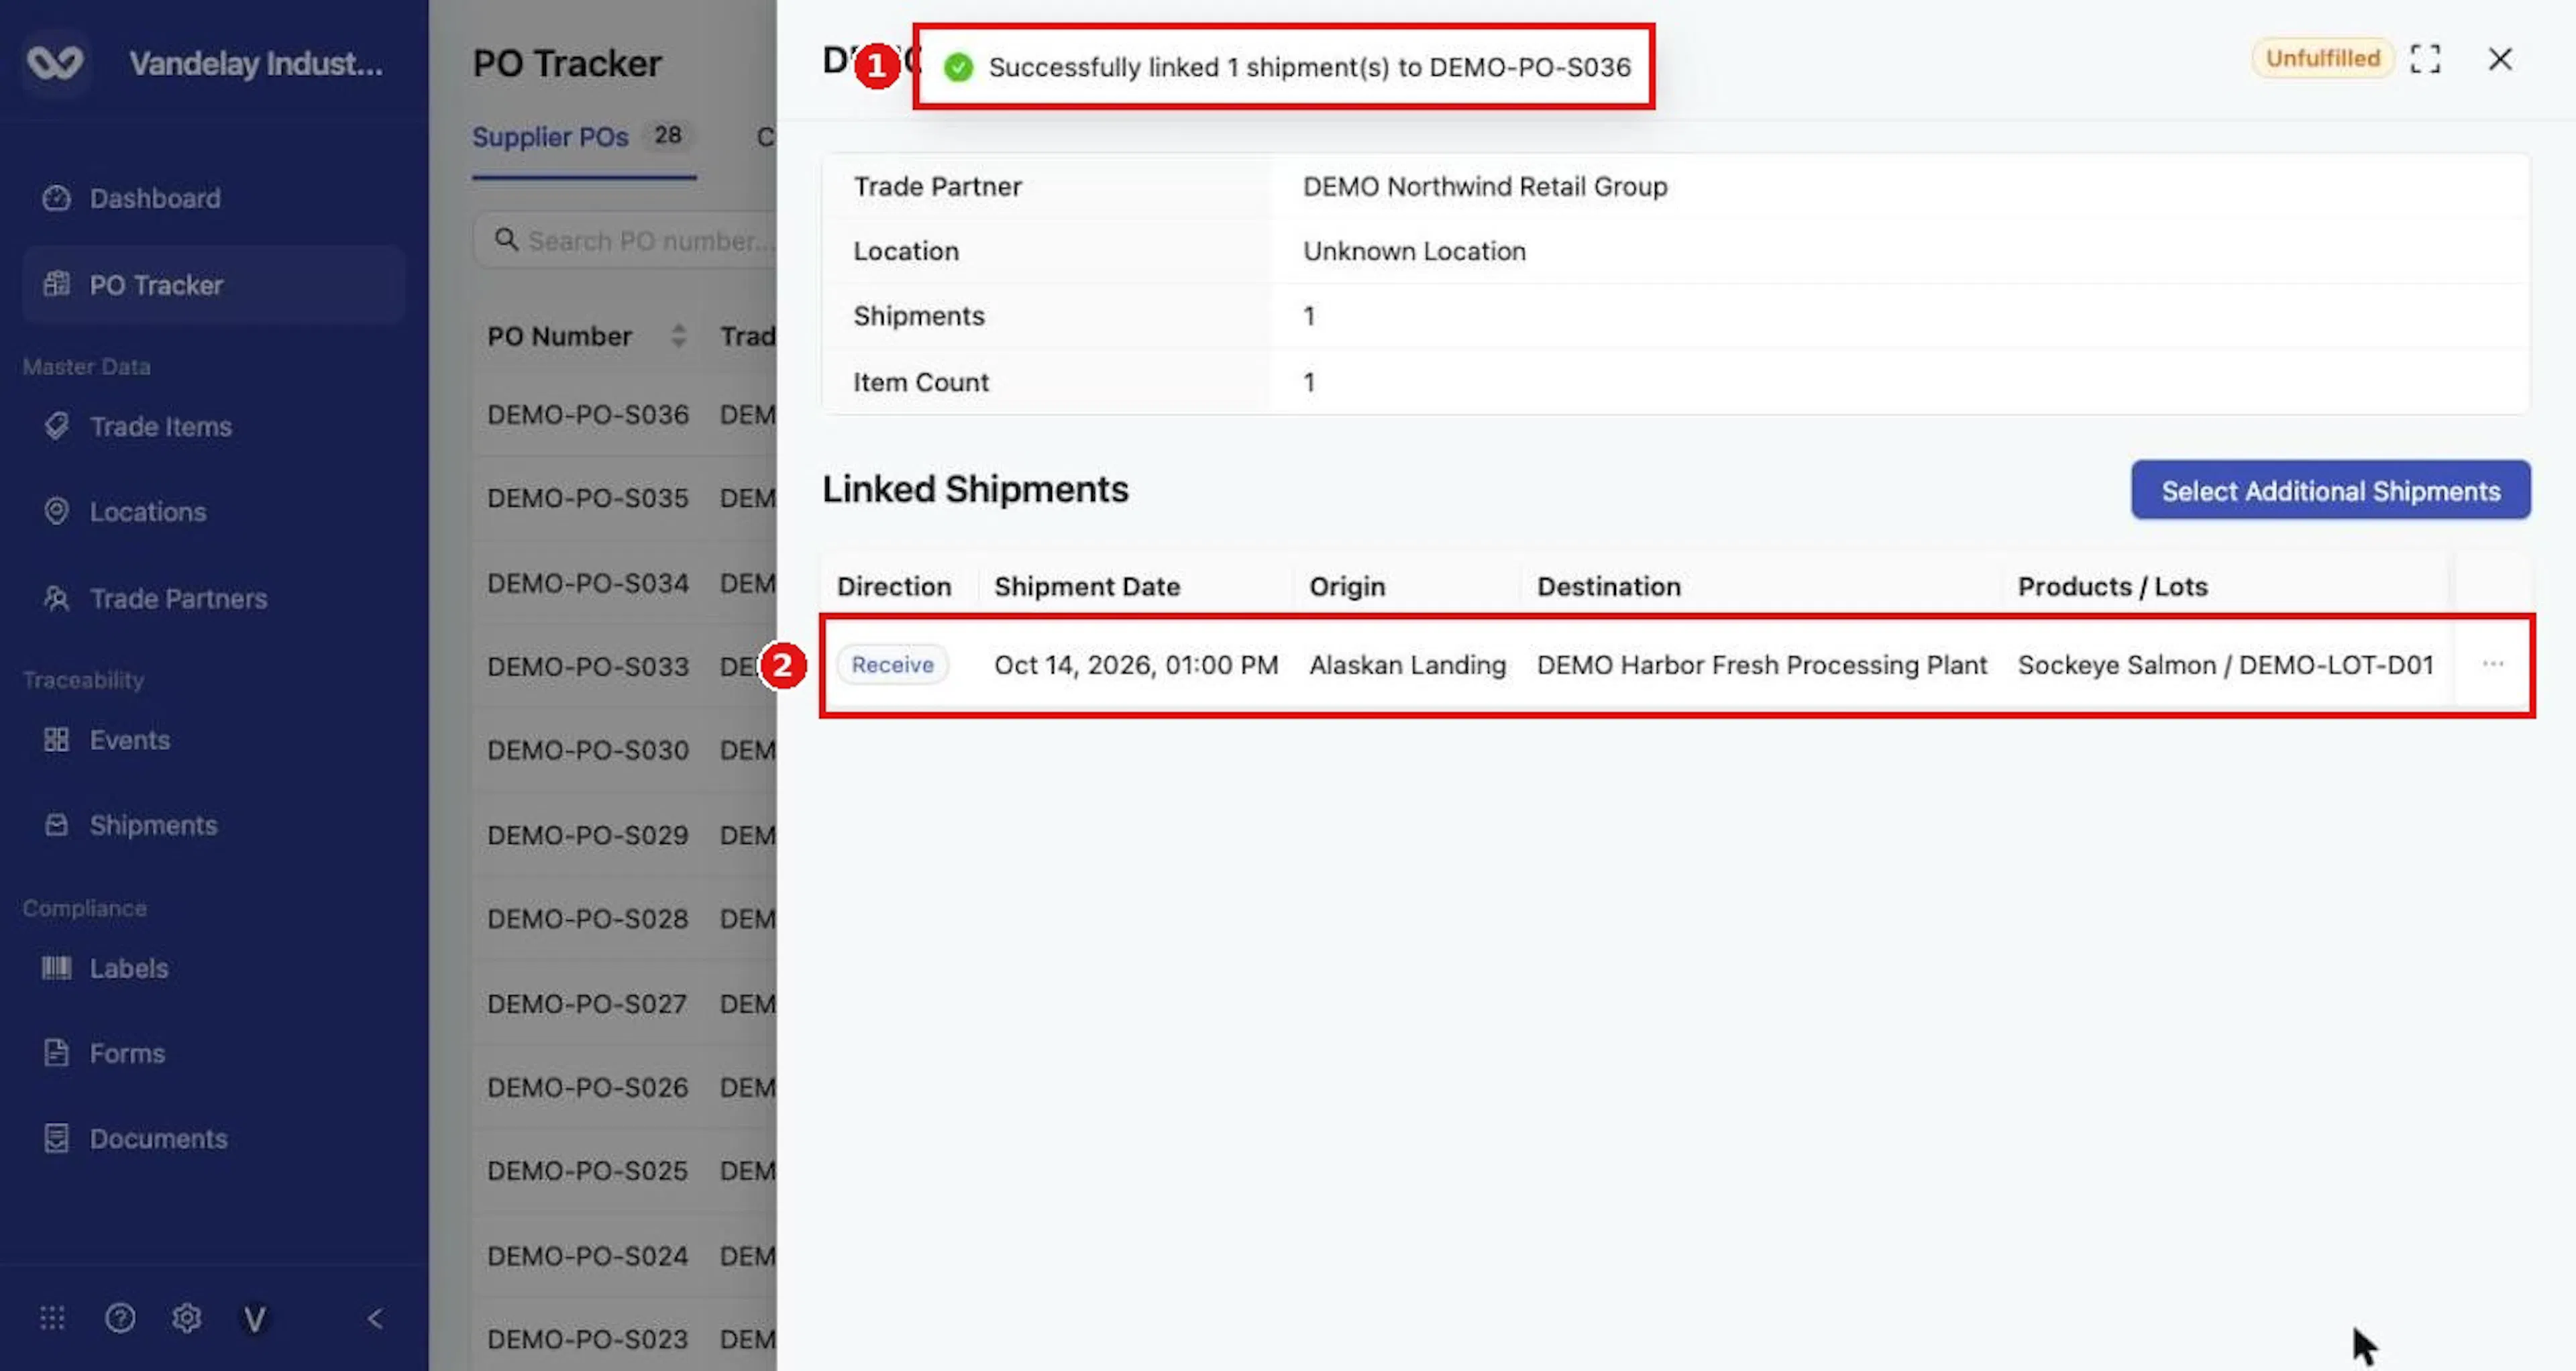This screenshot has height=1371, width=2576.
Task: Open the Documents sidebar item
Action: 213,1139
